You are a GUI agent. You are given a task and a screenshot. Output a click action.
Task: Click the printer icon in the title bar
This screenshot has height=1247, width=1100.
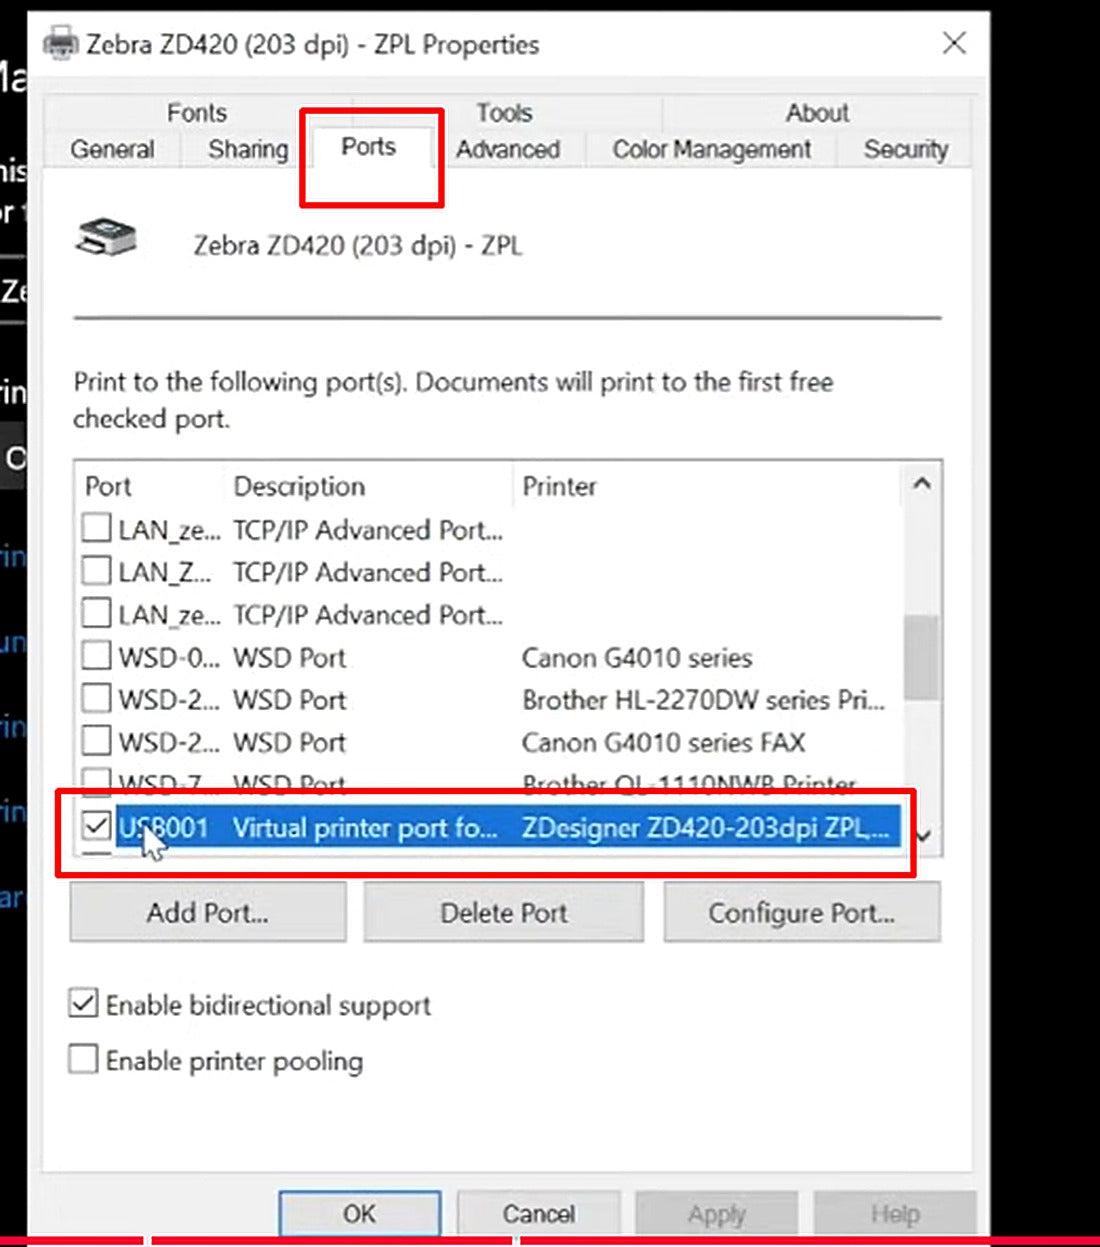click(61, 43)
